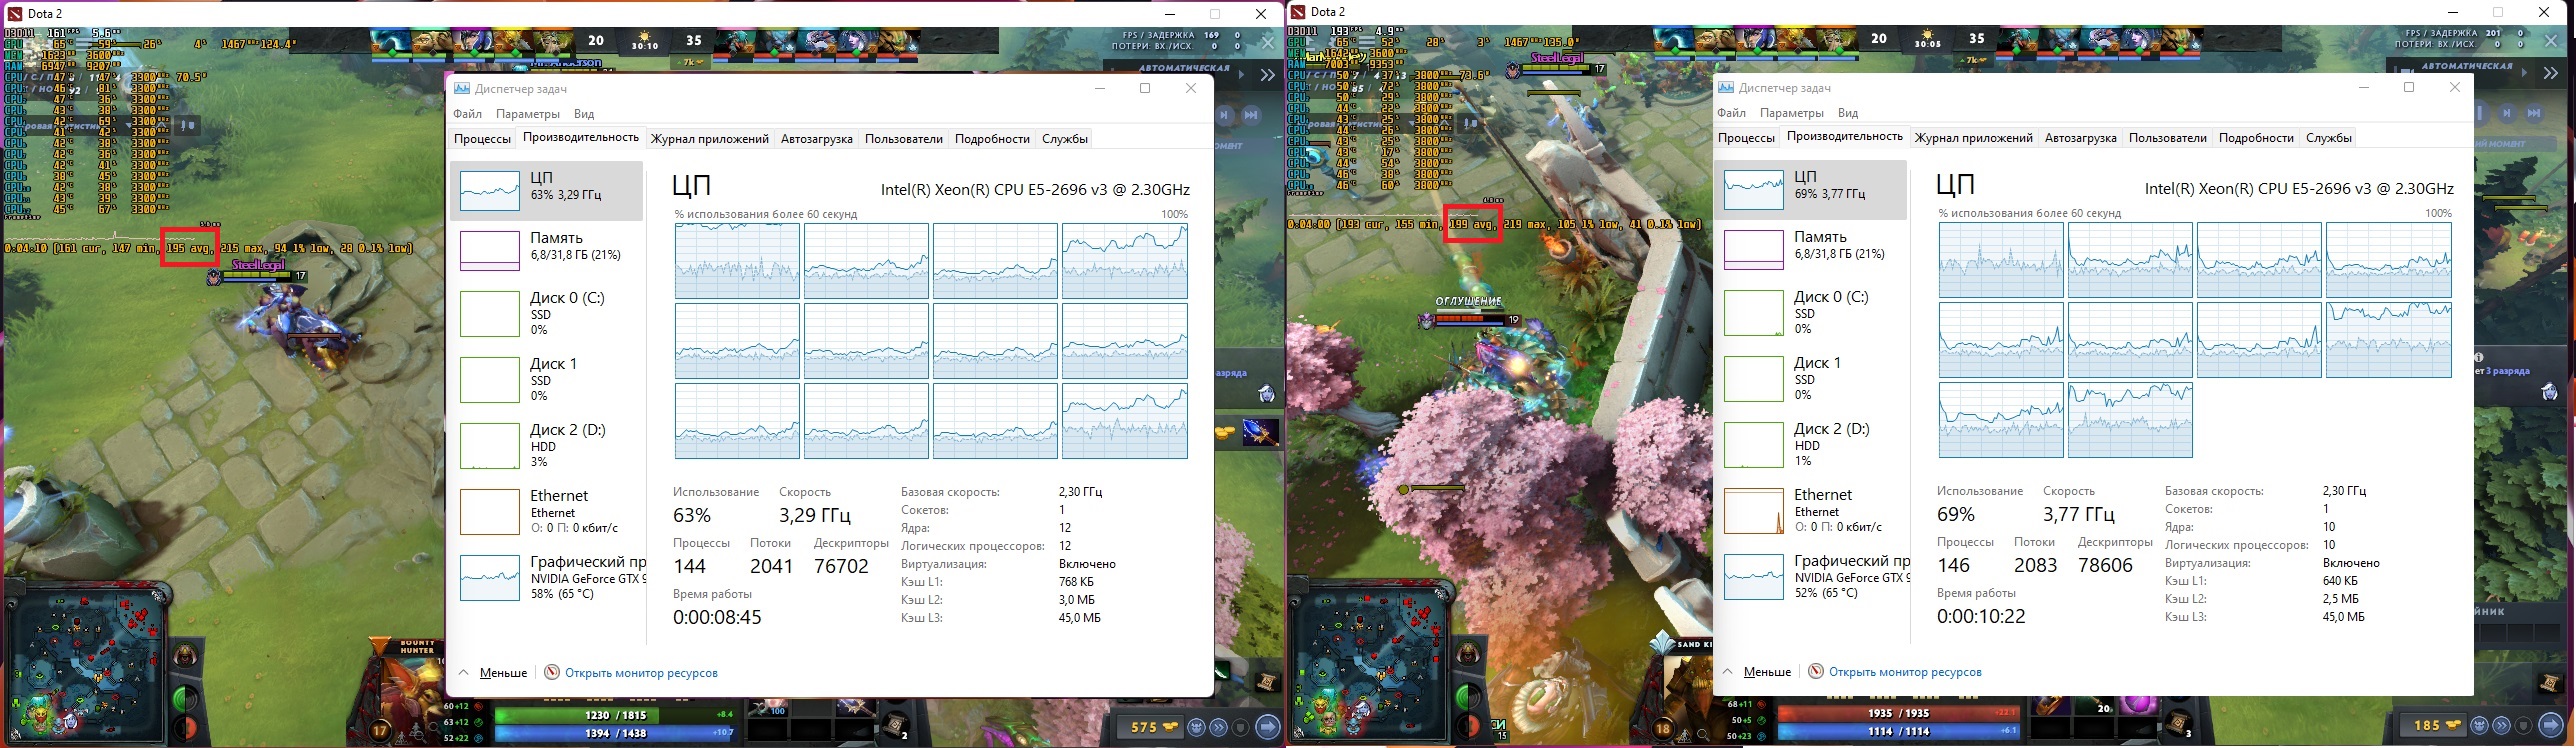
Task: Click Открыть монитор ресурсов link right Task Manager
Action: tap(1905, 672)
